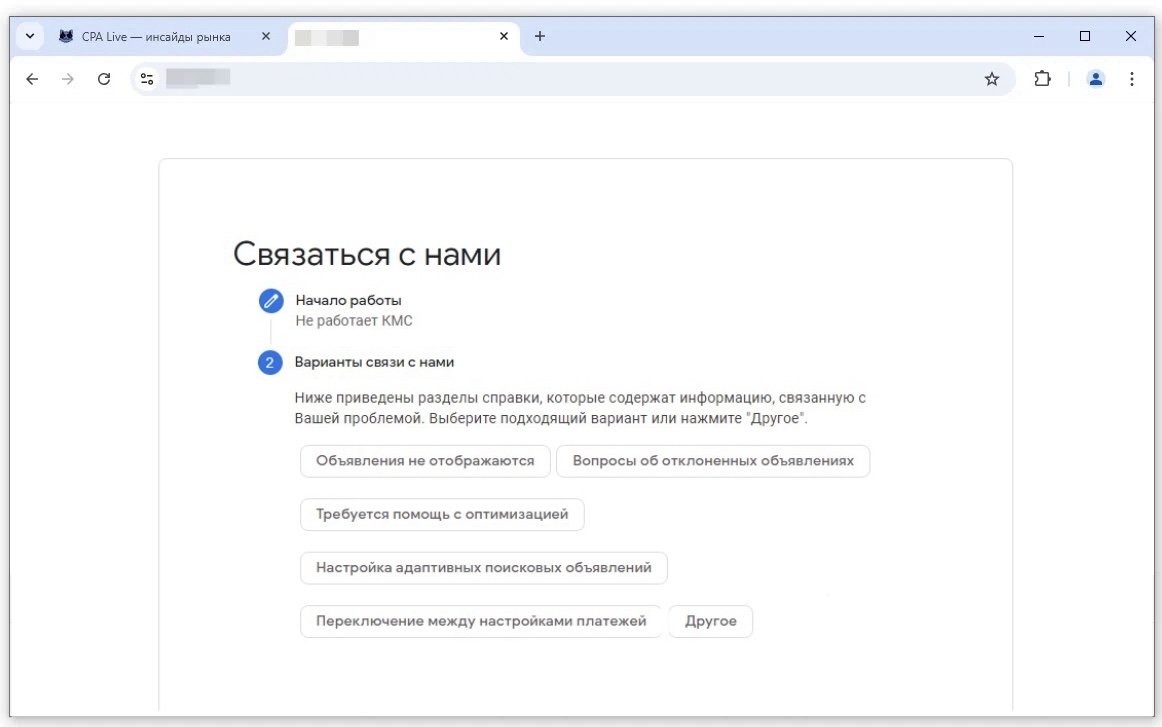The height and width of the screenshot is (727, 1162).
Task: Select 'Настройка адаптивных поисковых объявлений'
Action: pos(483,568)
